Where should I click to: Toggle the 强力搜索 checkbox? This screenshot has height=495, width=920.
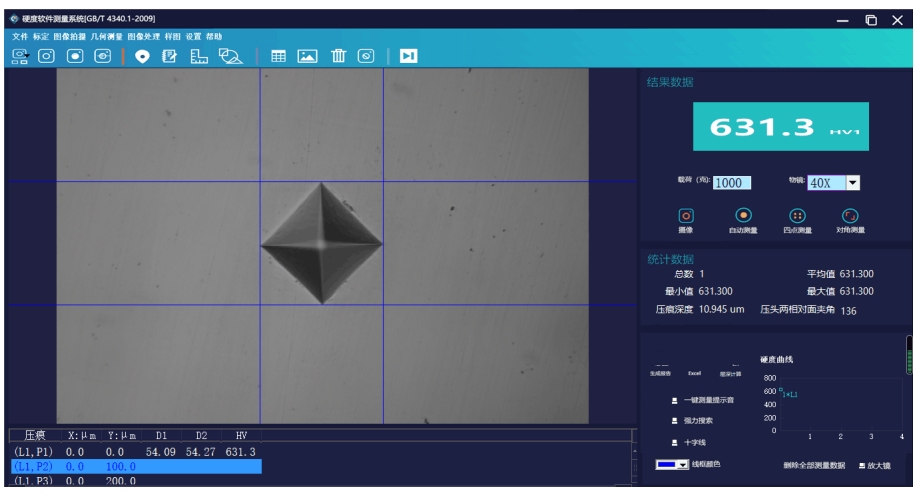tap(674, 421)
